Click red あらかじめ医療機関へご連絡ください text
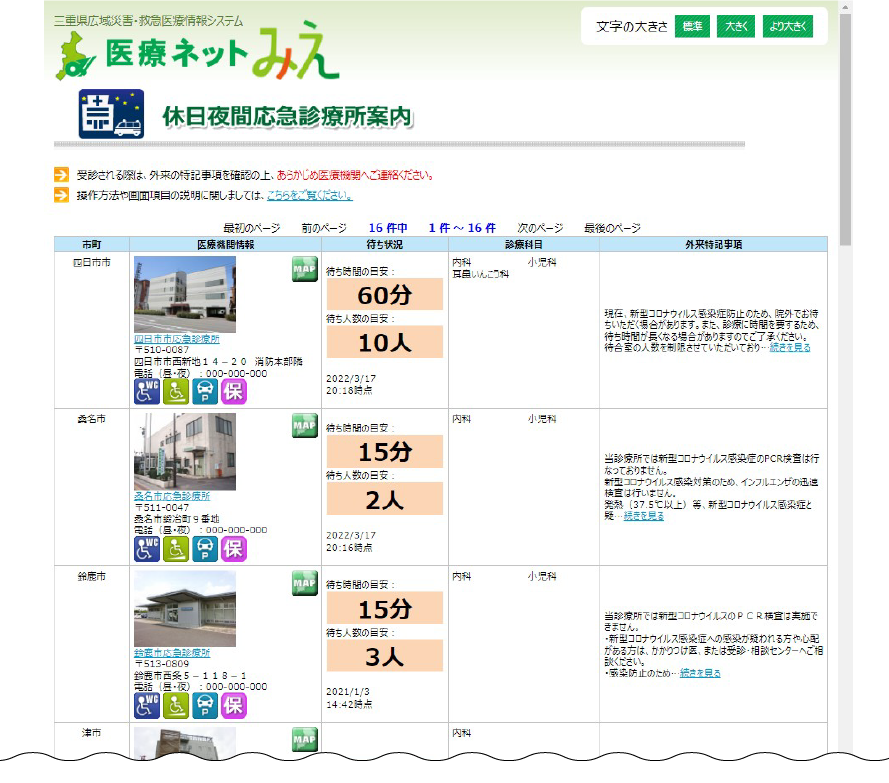The image size is (889, 783). tap(355, 175)
